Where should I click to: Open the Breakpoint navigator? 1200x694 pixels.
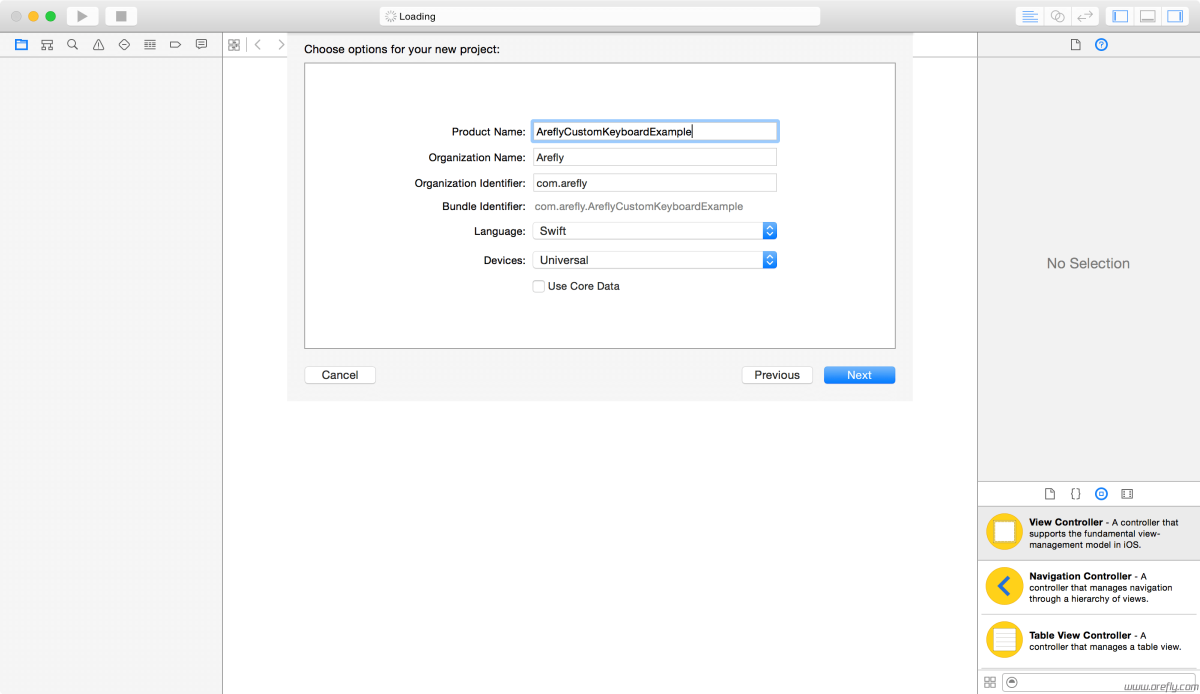176,45
